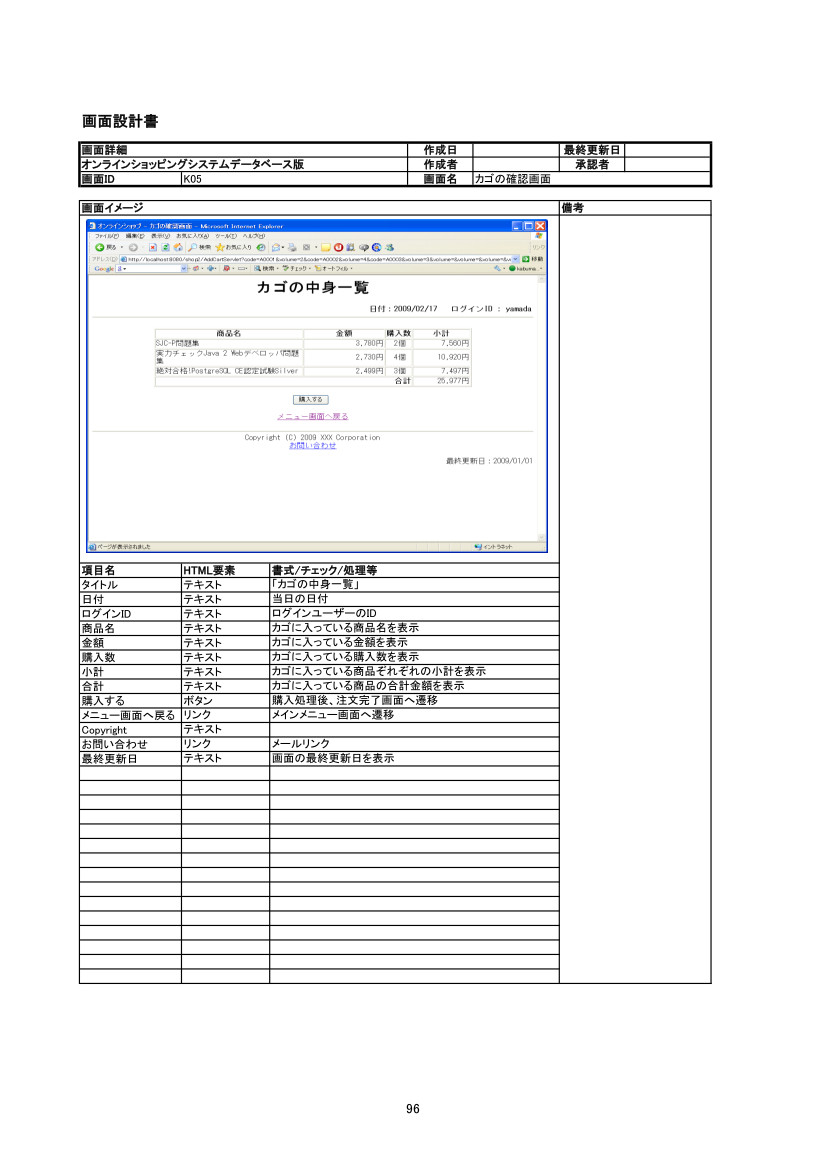The image size is (827, 1169).
Task: Click the 移動 Go button beside address bar
Action: (x=532, y=258)
